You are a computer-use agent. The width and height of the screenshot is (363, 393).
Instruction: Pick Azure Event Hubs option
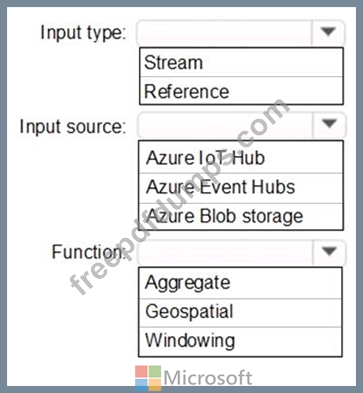(241, 188)
